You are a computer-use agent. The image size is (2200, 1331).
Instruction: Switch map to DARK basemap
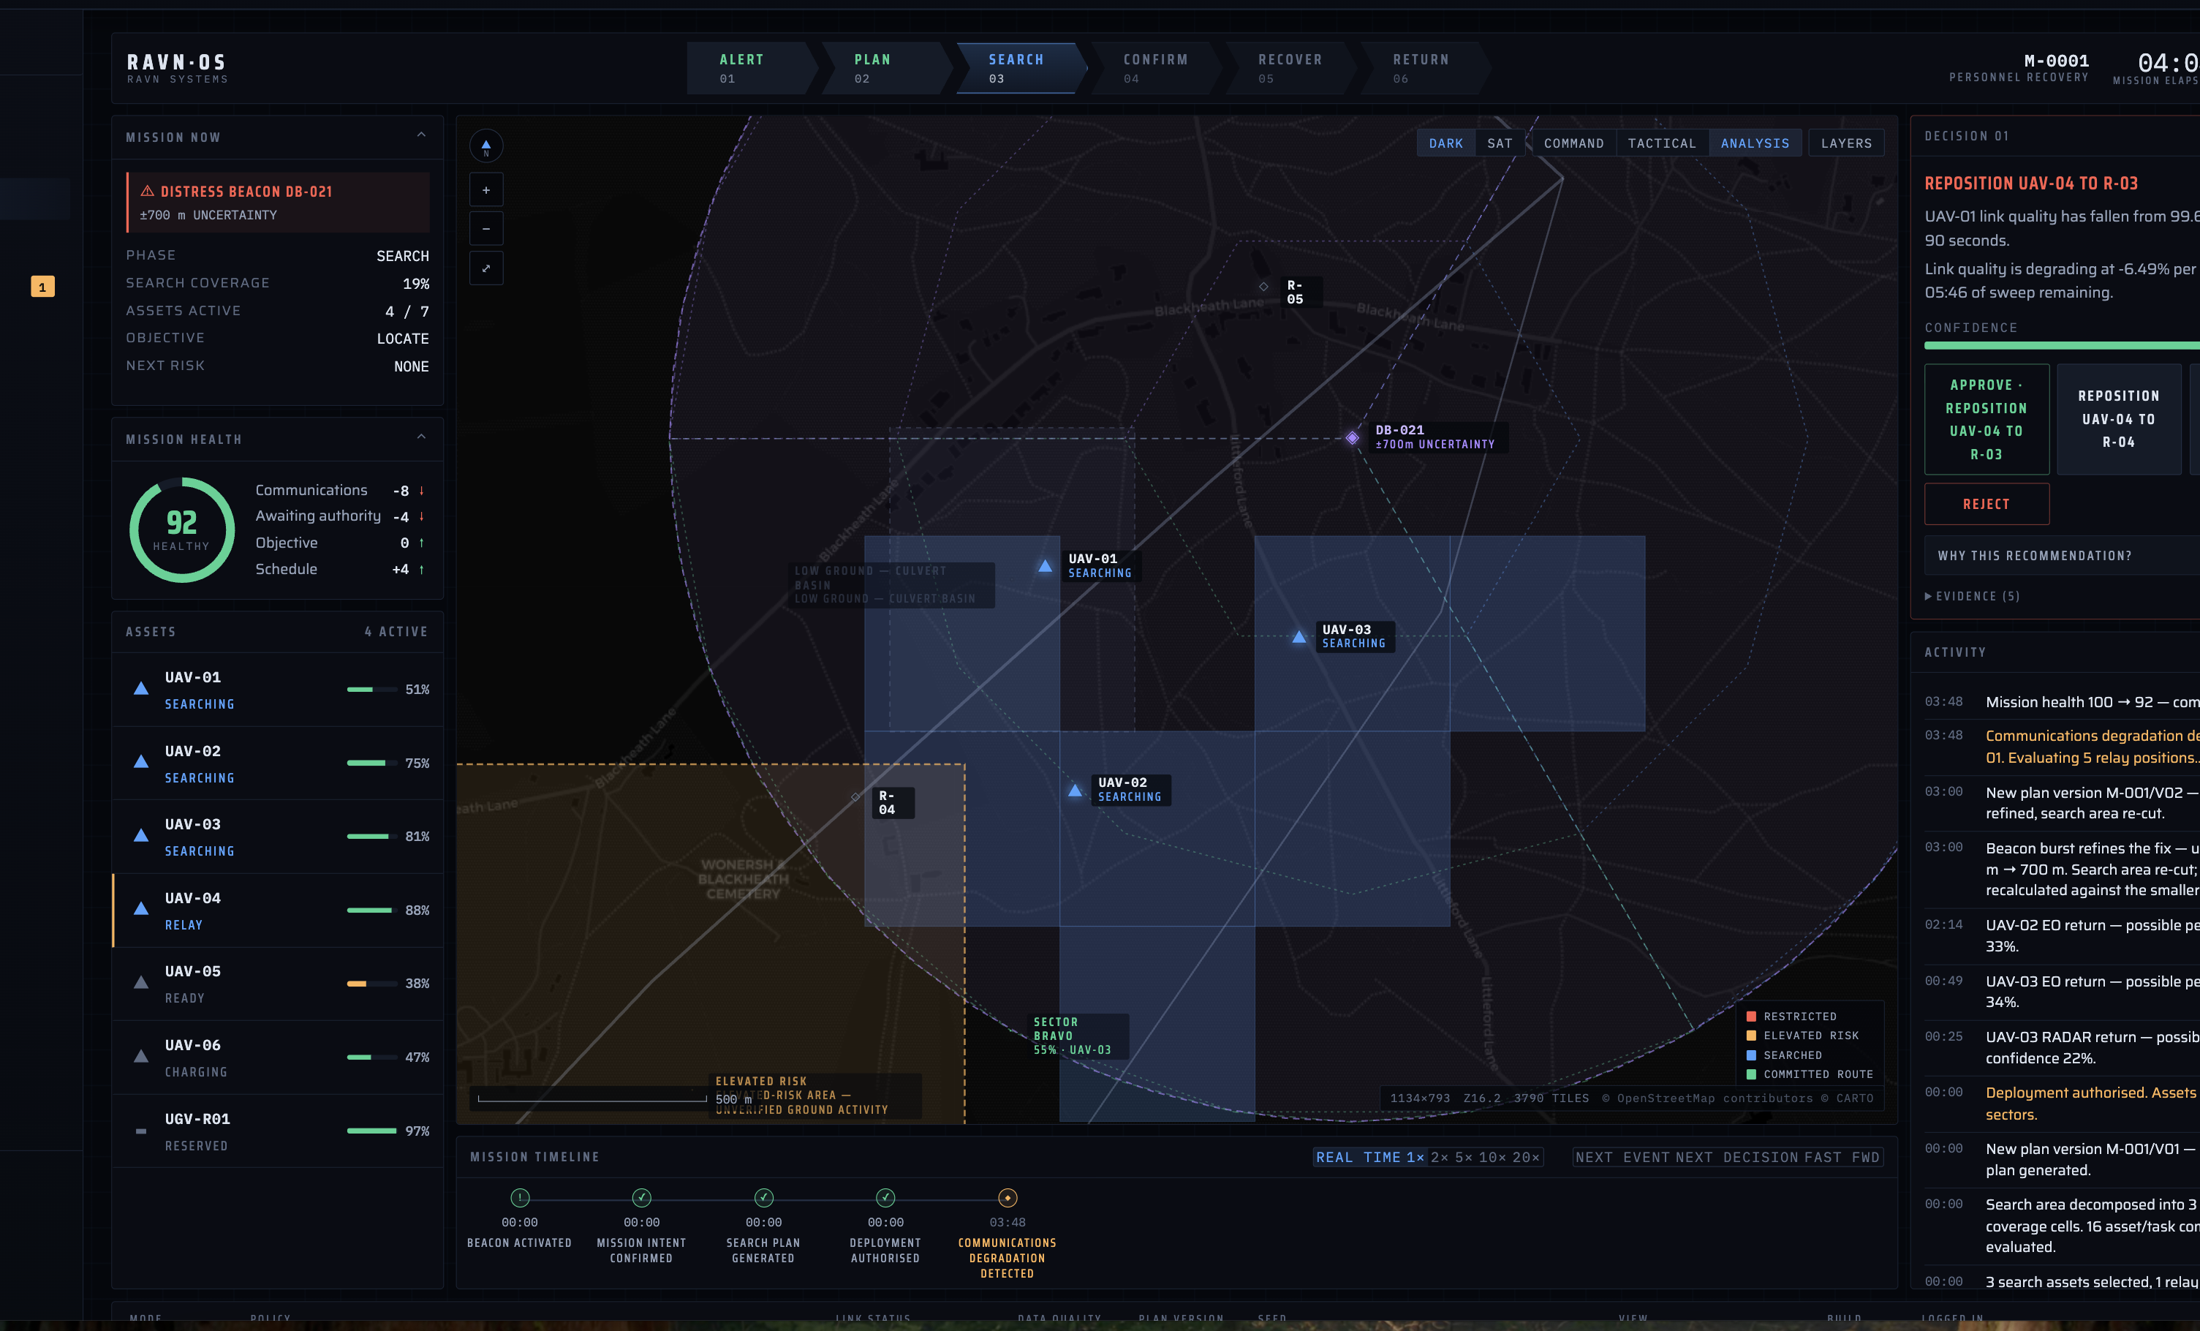point(1446,143)
